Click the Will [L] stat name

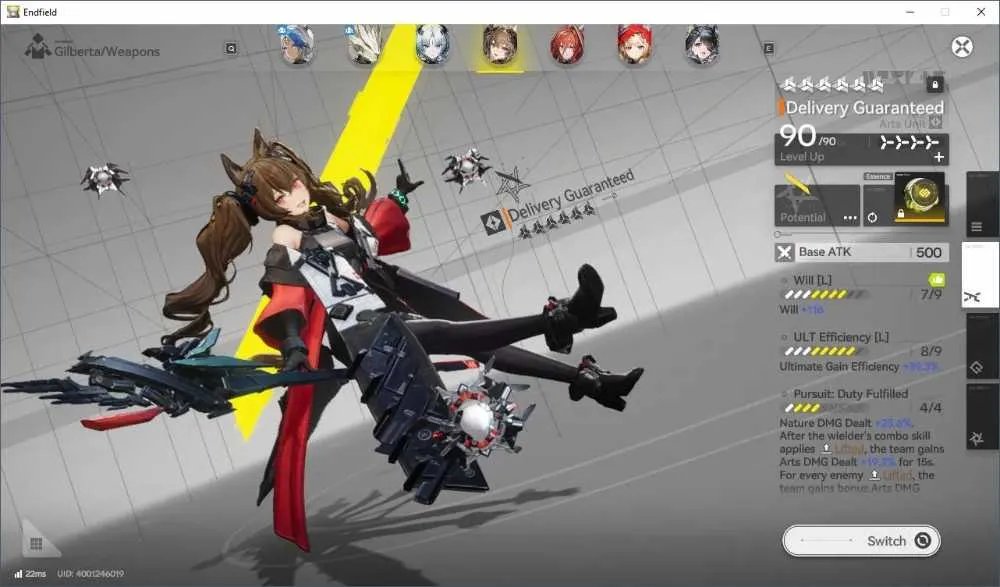coord(812,280)
